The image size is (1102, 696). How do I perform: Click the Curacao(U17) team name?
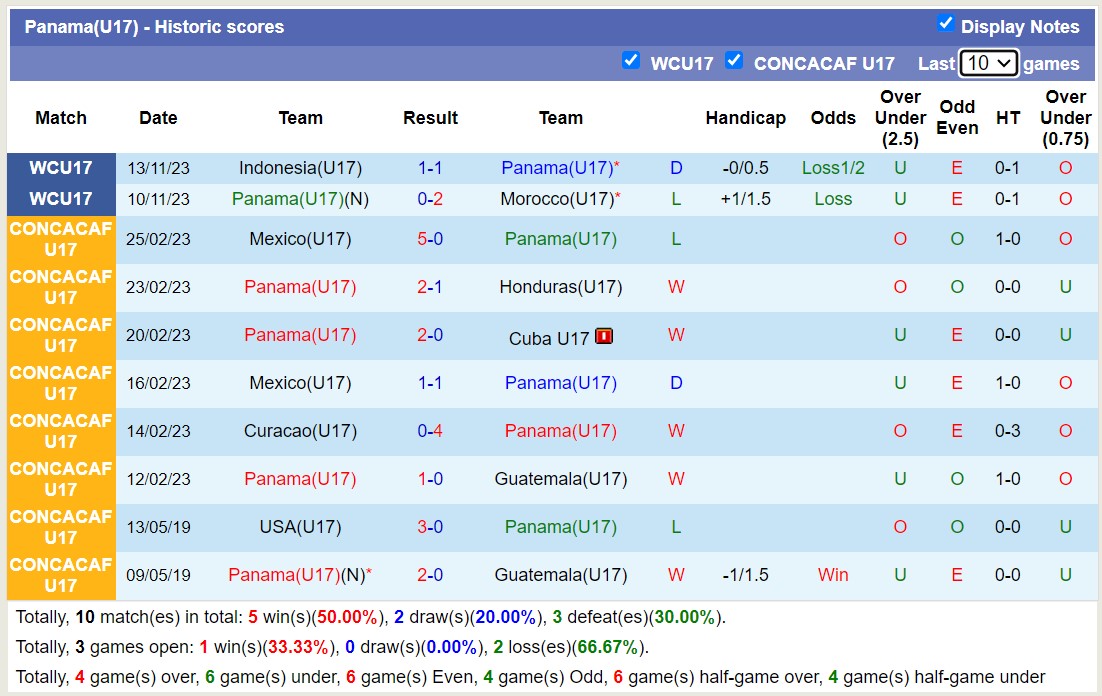click(x=301, y=431)
